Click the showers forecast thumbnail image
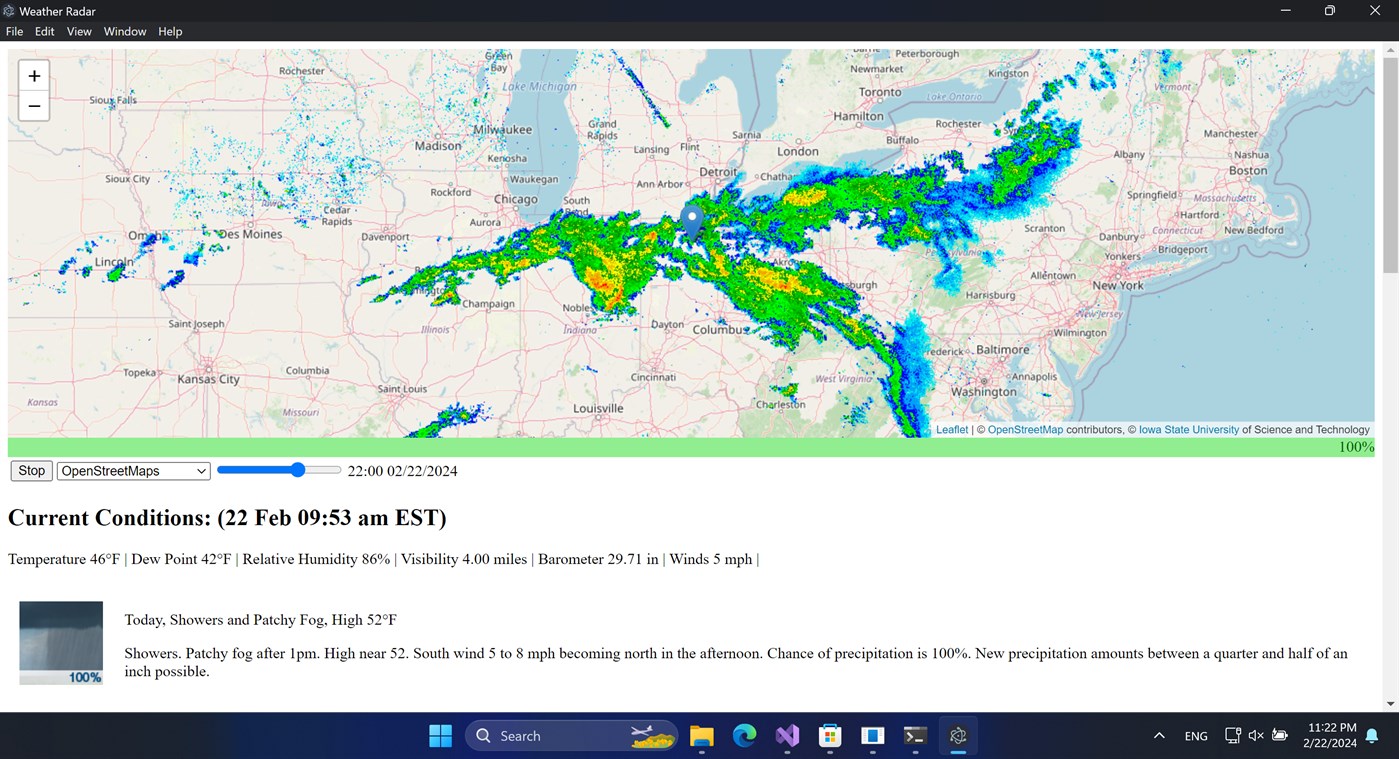The width and height of the screenshot is (1399, 759). (x=60, y=641)
